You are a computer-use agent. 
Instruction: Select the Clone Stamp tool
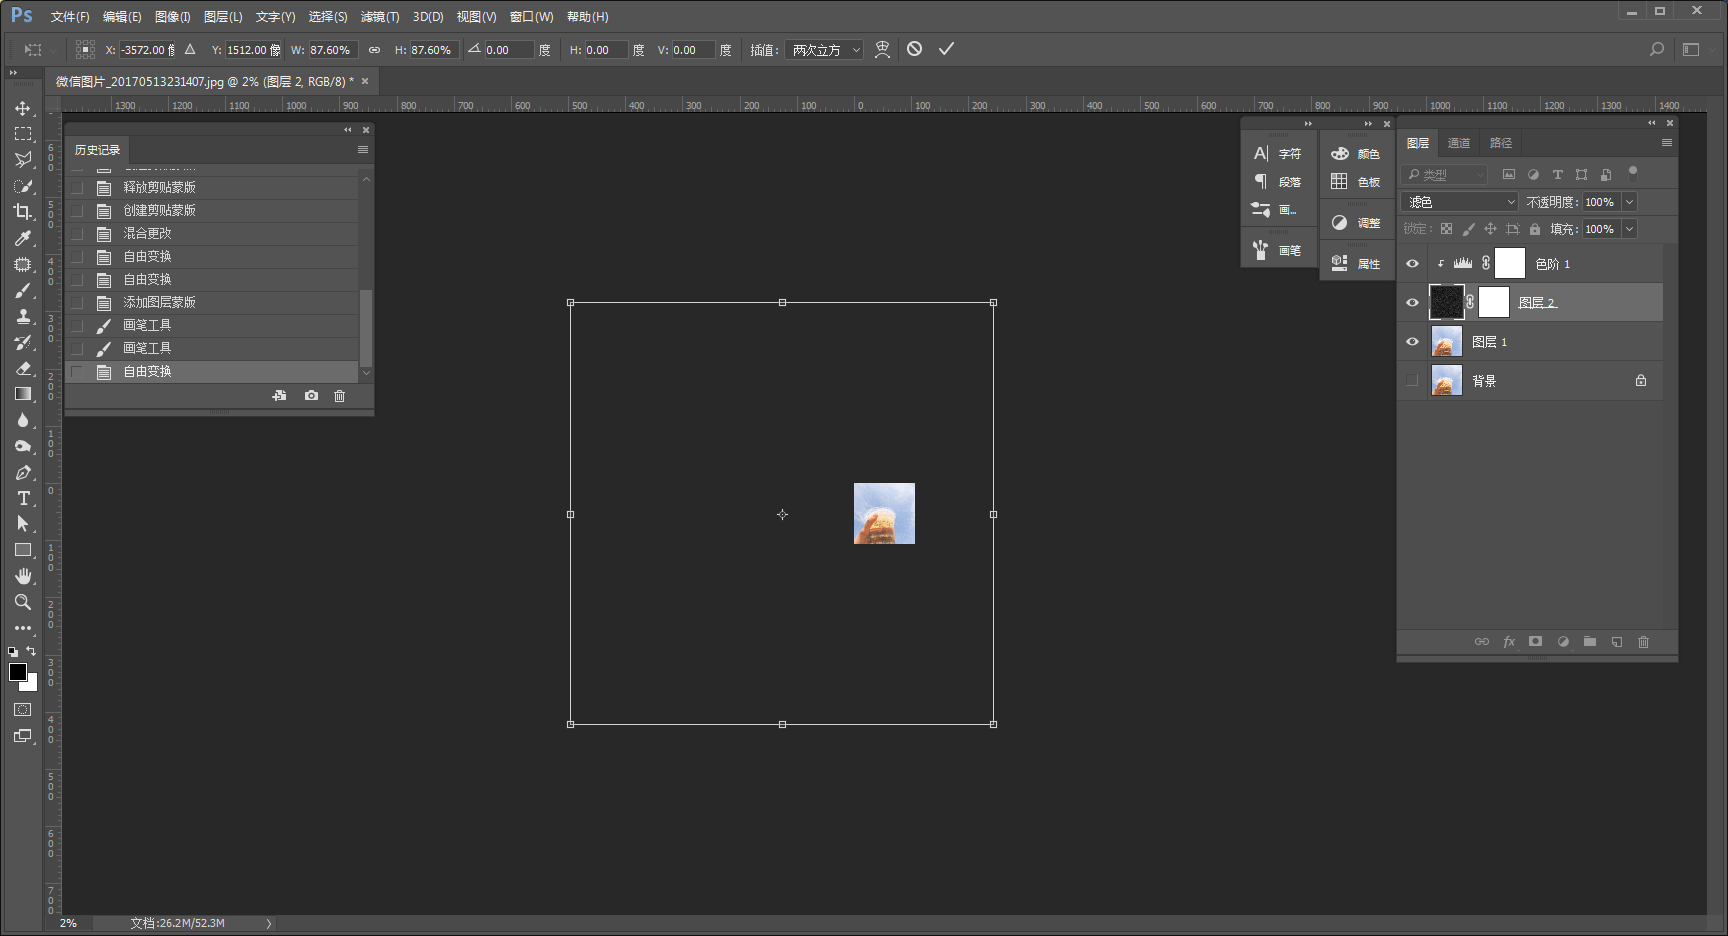point(22,316)
